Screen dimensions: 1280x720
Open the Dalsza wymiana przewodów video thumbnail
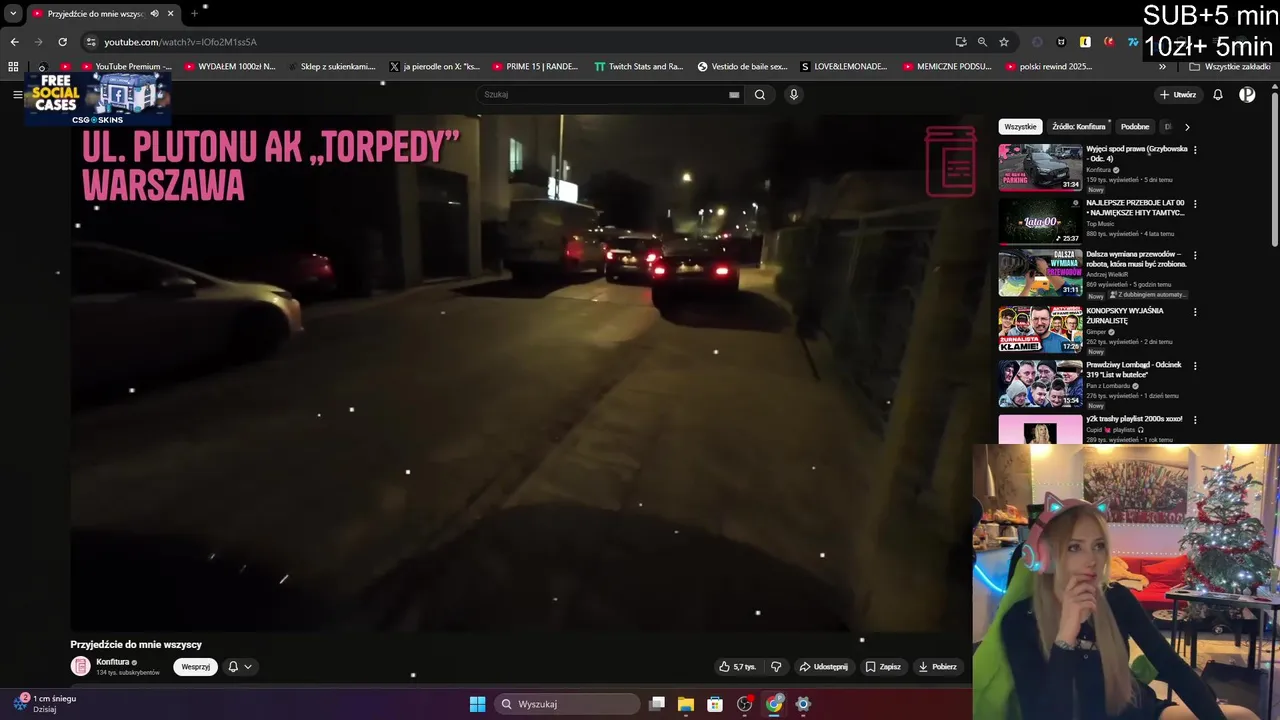coord(1040,273)
